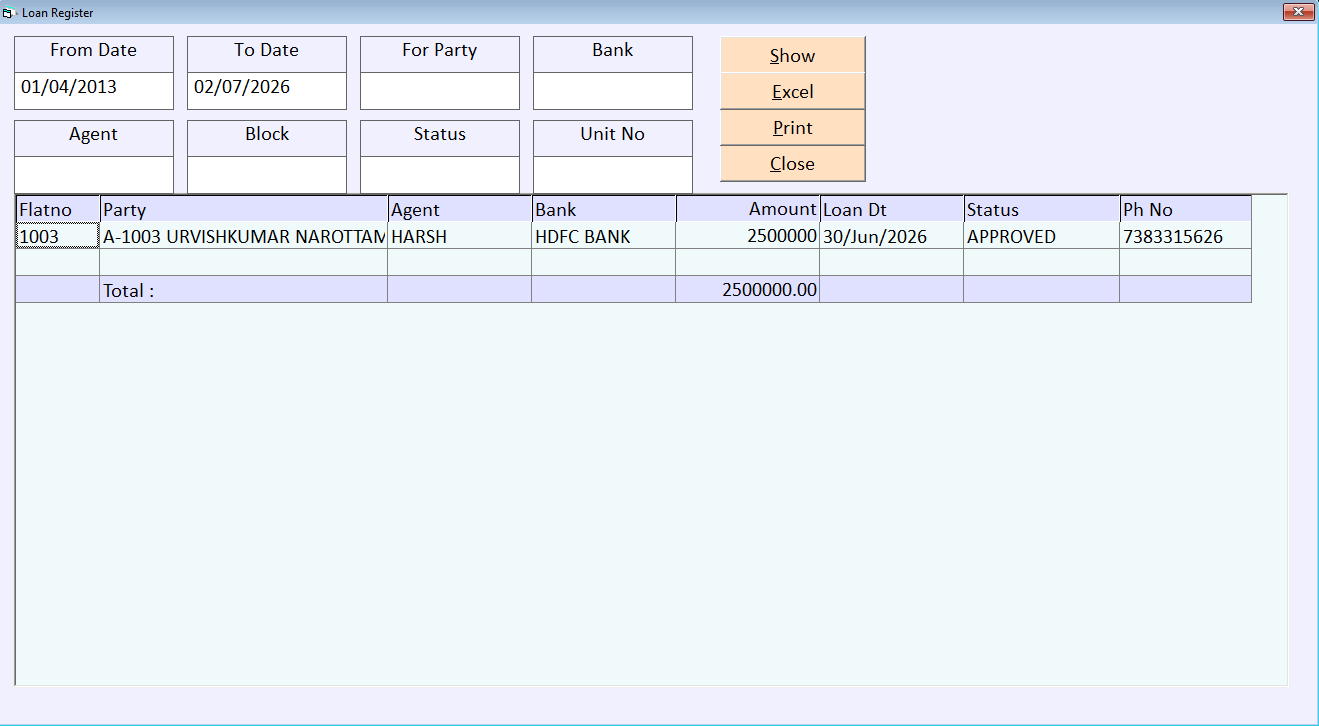Click the 2500000.00 total amount cell
This screenshot has height=726, width=1319.
click(x=748, y=290)
